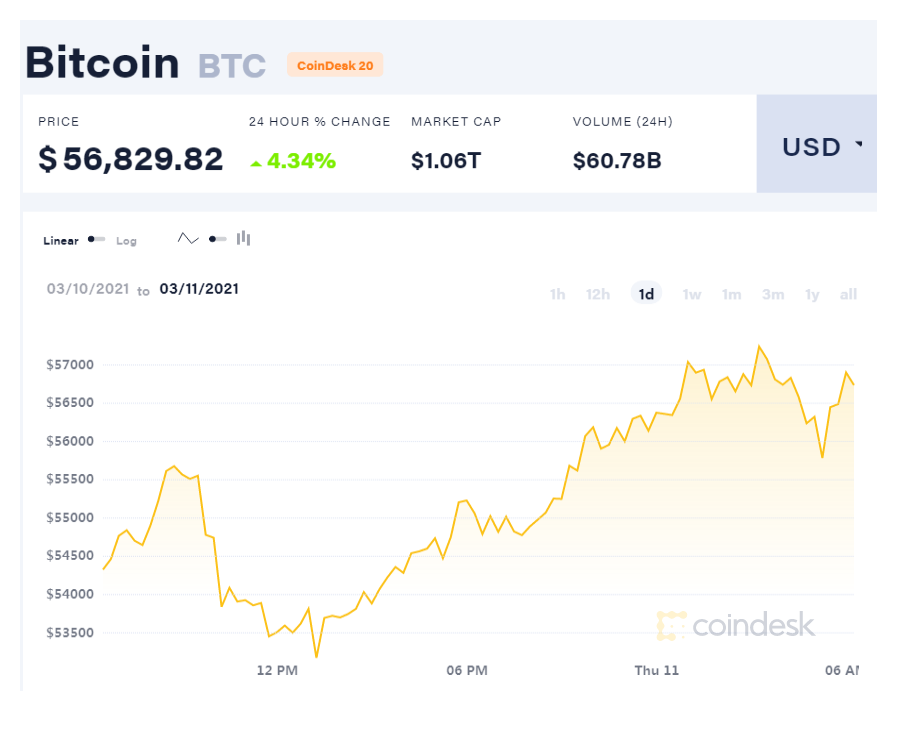Click the CoinDesk 20 badge
897x751 pixels.
[x=335, y=65]
